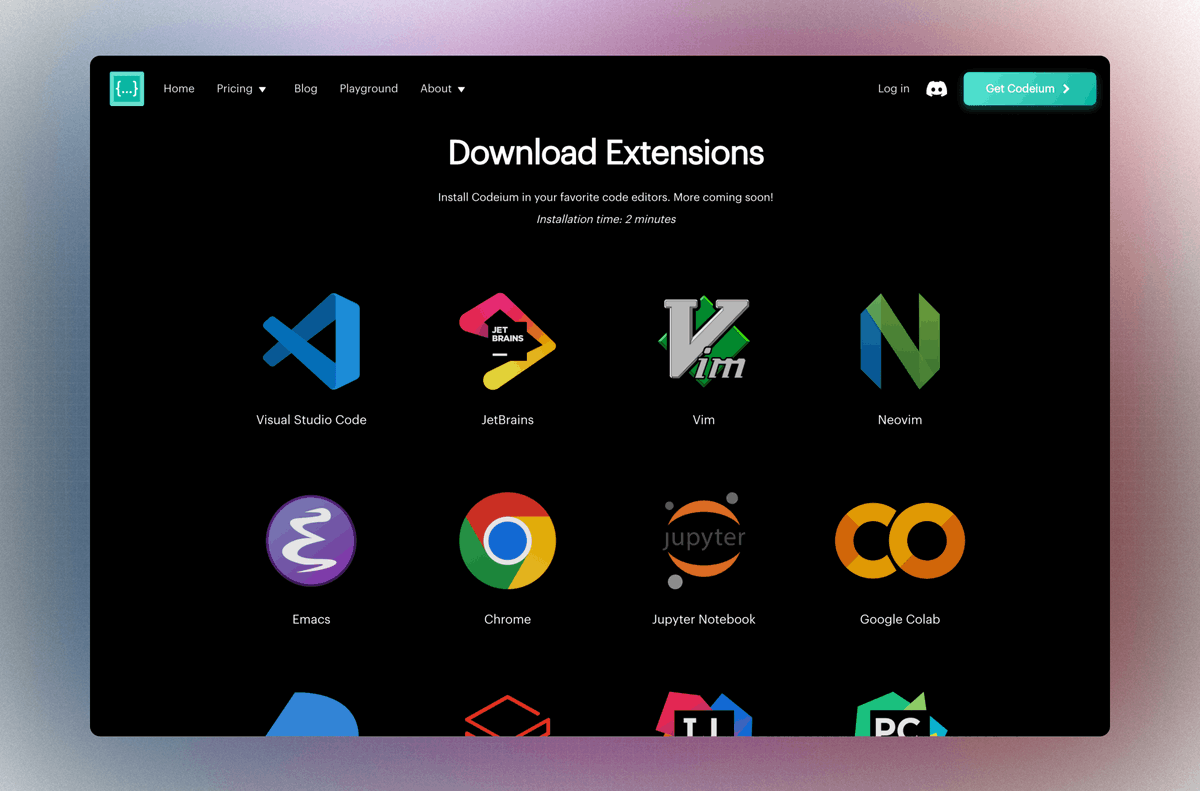Screen dimensions: 1200x791
Task: Click the Download Extensions heading
Action: click(606, 153)
